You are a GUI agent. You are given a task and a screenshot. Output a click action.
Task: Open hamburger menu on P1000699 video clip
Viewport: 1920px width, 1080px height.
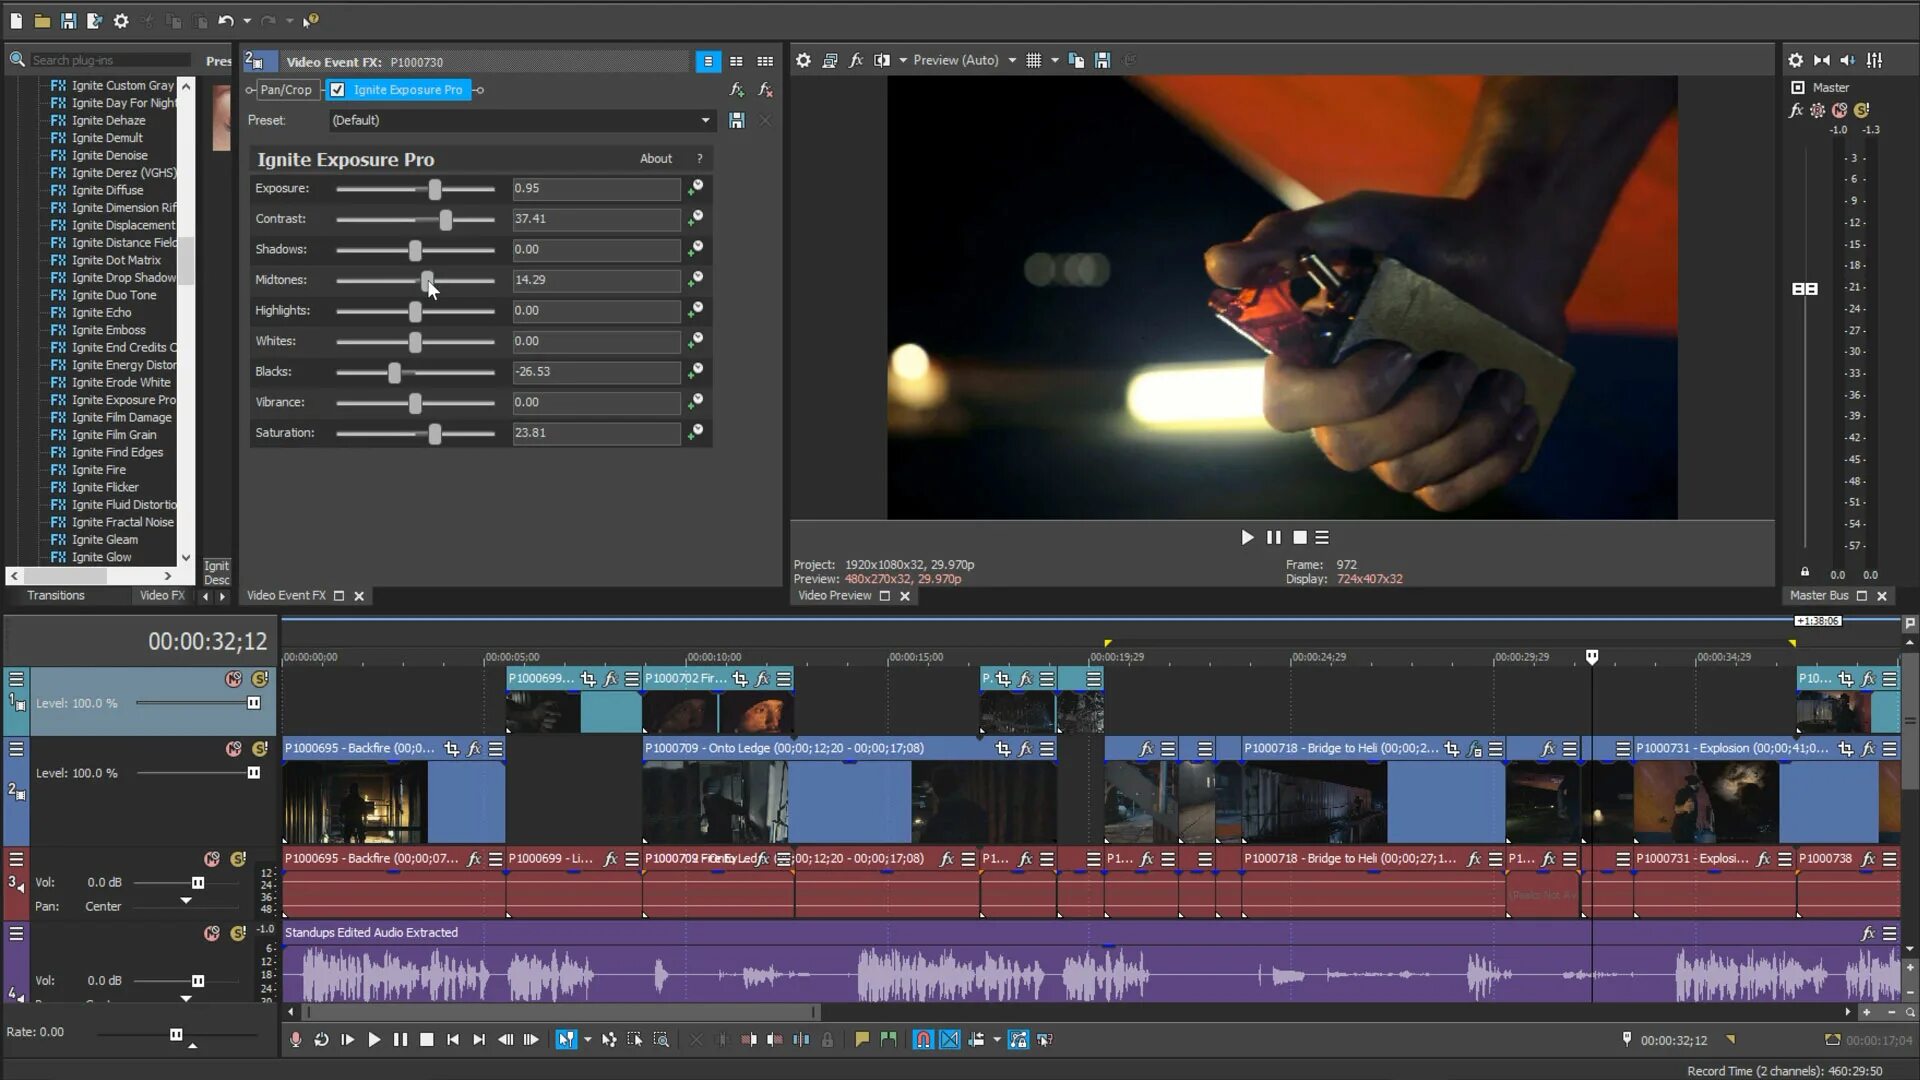point(632,679)
